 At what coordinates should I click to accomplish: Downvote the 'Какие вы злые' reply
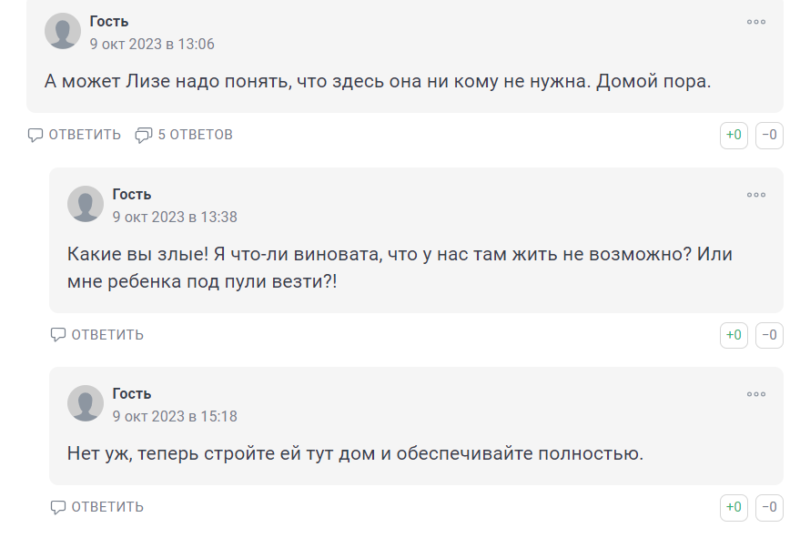click(x=769, y=335)
